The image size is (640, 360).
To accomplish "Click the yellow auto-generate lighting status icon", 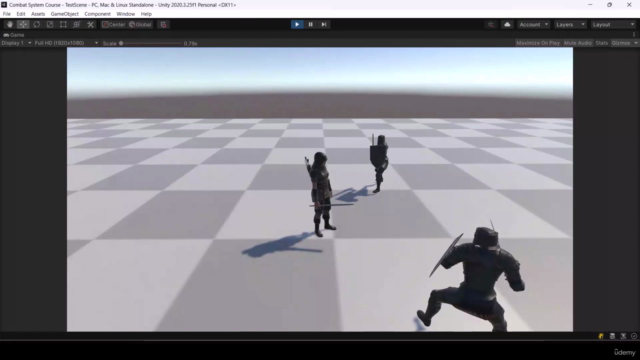I will 601,336.
